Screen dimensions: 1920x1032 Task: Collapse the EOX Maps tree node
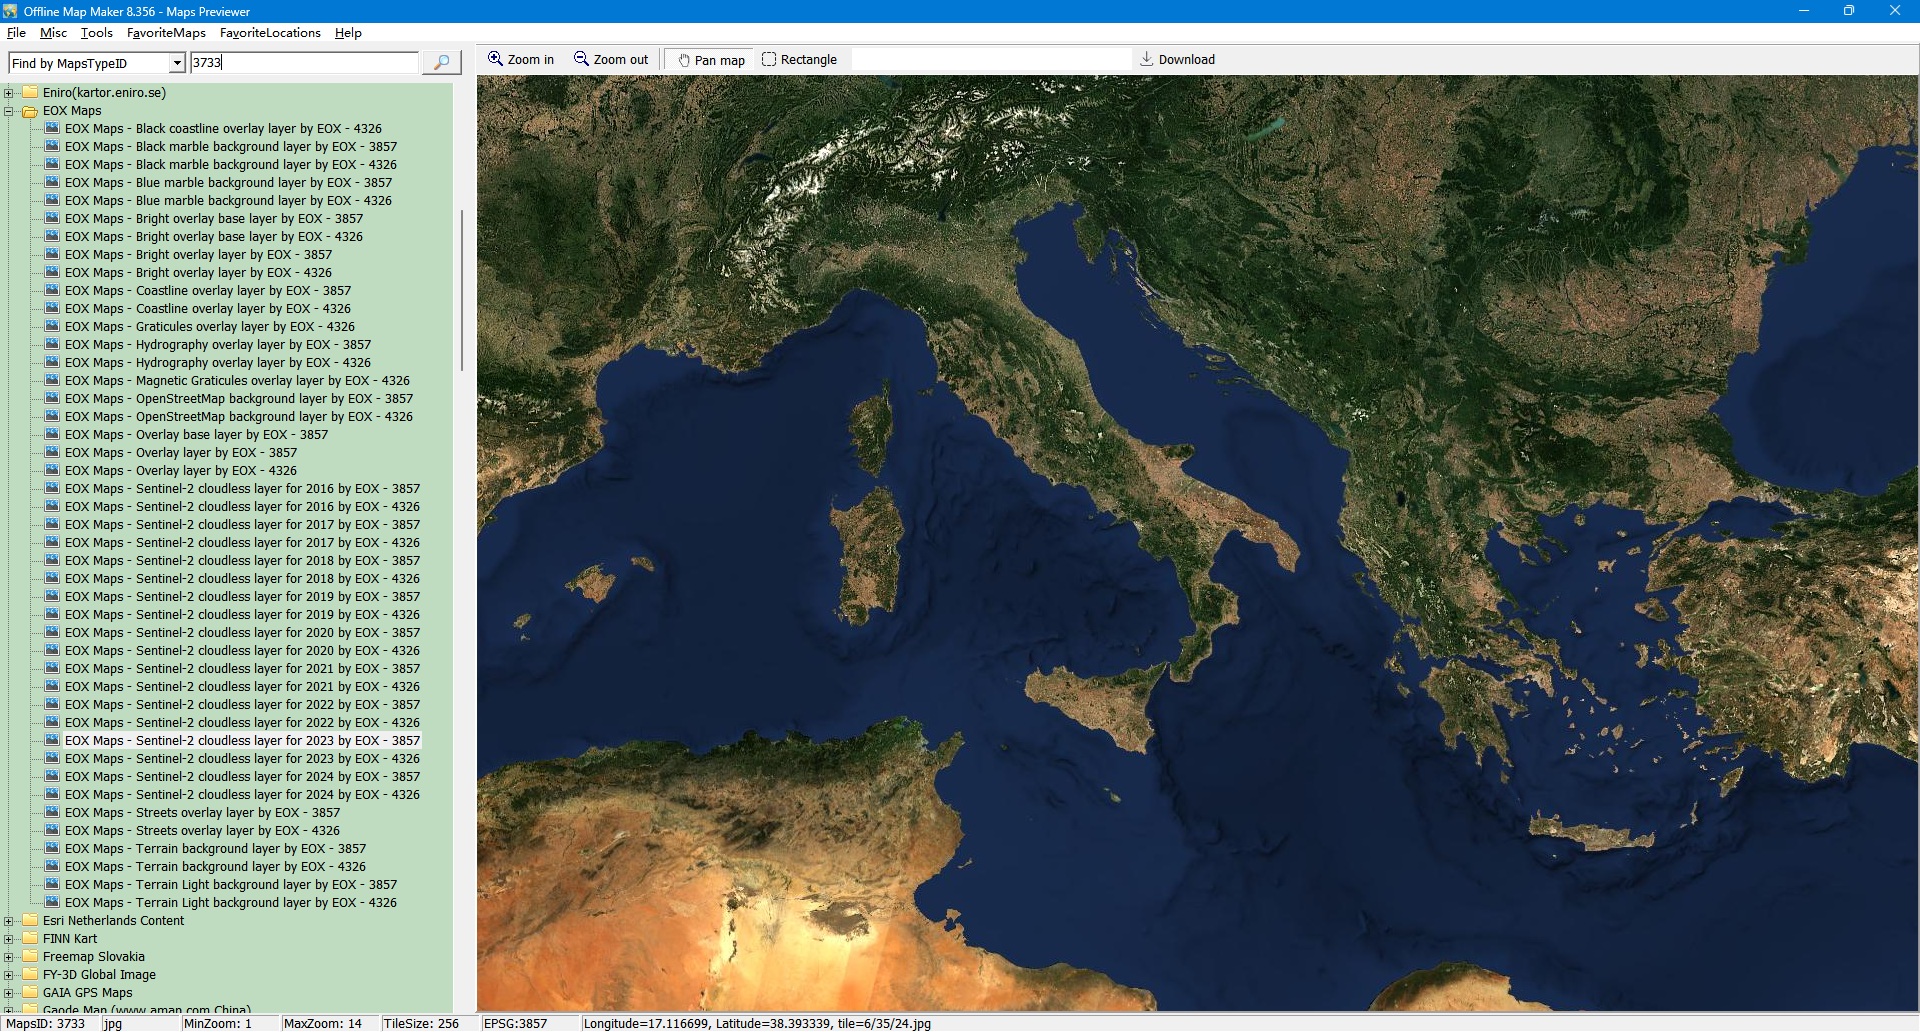[9, 111]
